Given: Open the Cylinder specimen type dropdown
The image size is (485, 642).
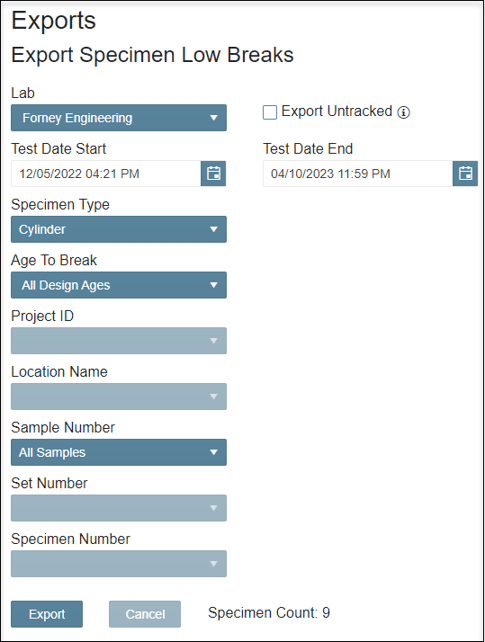Looking at the screenshot, I should point(119,229).
